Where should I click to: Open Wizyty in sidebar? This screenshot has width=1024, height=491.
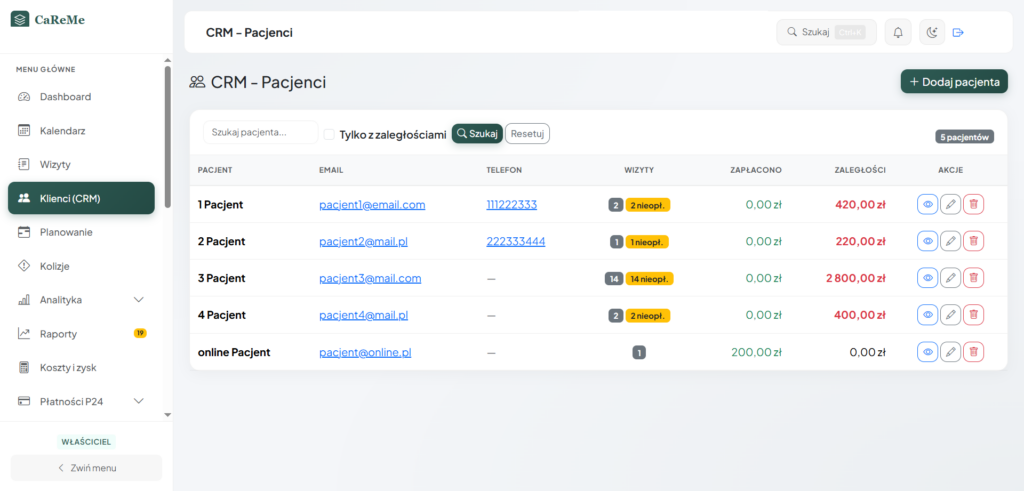pos(81,165)
